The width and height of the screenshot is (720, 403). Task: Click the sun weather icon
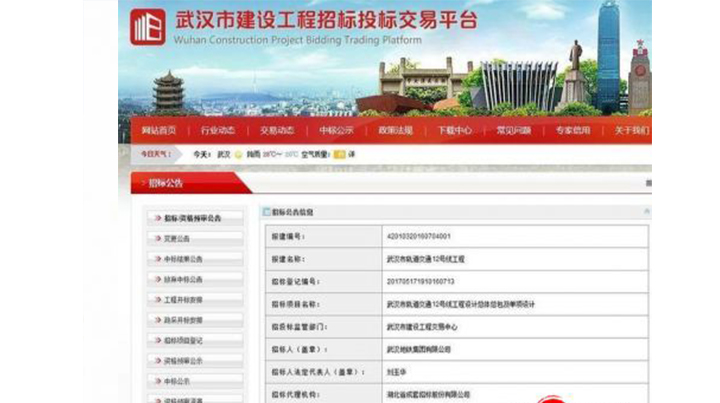click(238, 155)
